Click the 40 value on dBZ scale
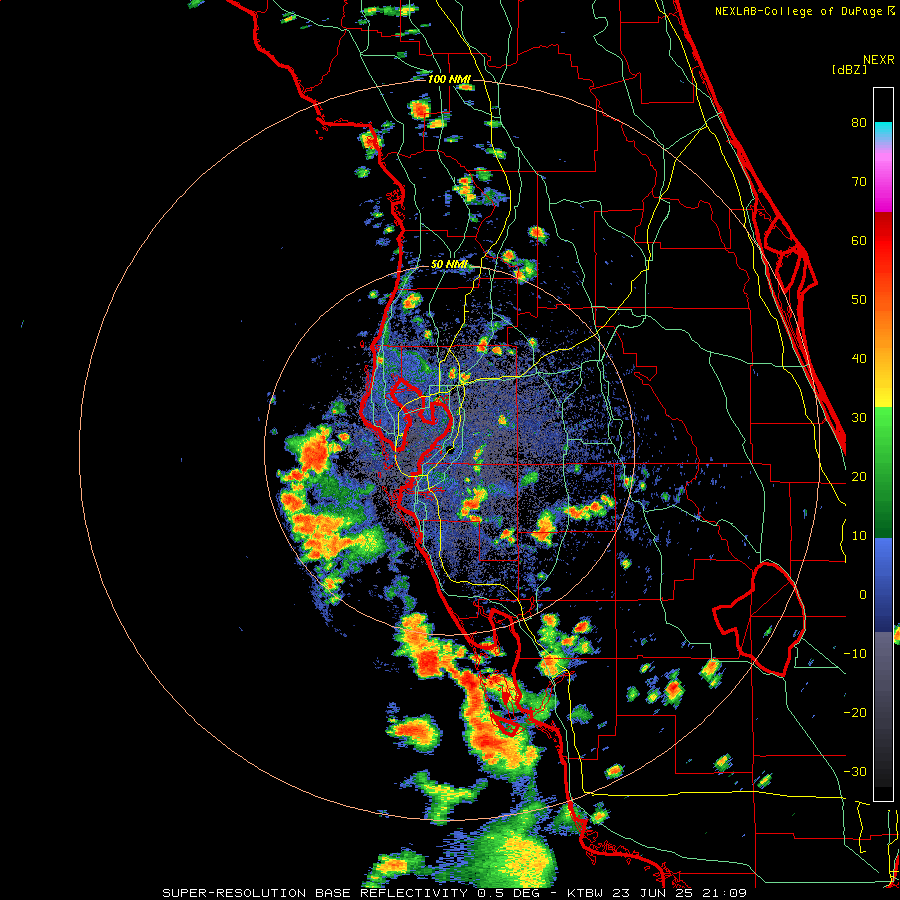Viewport: 900px width, 900px height. (x=859, y=359)
